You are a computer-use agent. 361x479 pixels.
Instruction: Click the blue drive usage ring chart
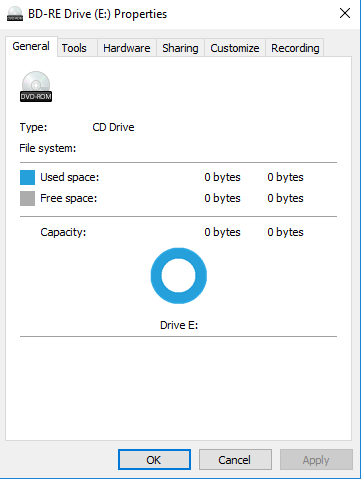[179, 276]
